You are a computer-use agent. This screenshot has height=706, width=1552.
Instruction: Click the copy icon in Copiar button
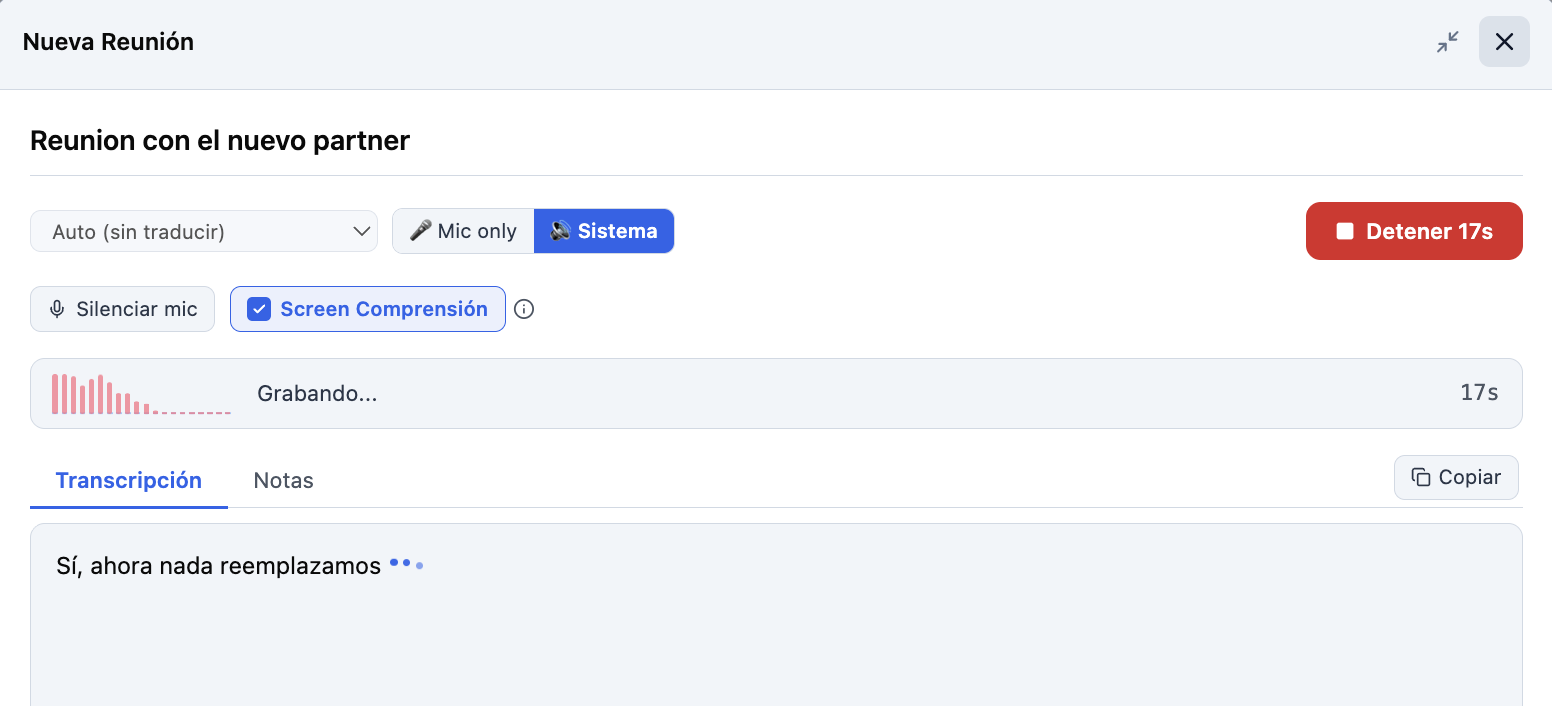point(1420,478)
